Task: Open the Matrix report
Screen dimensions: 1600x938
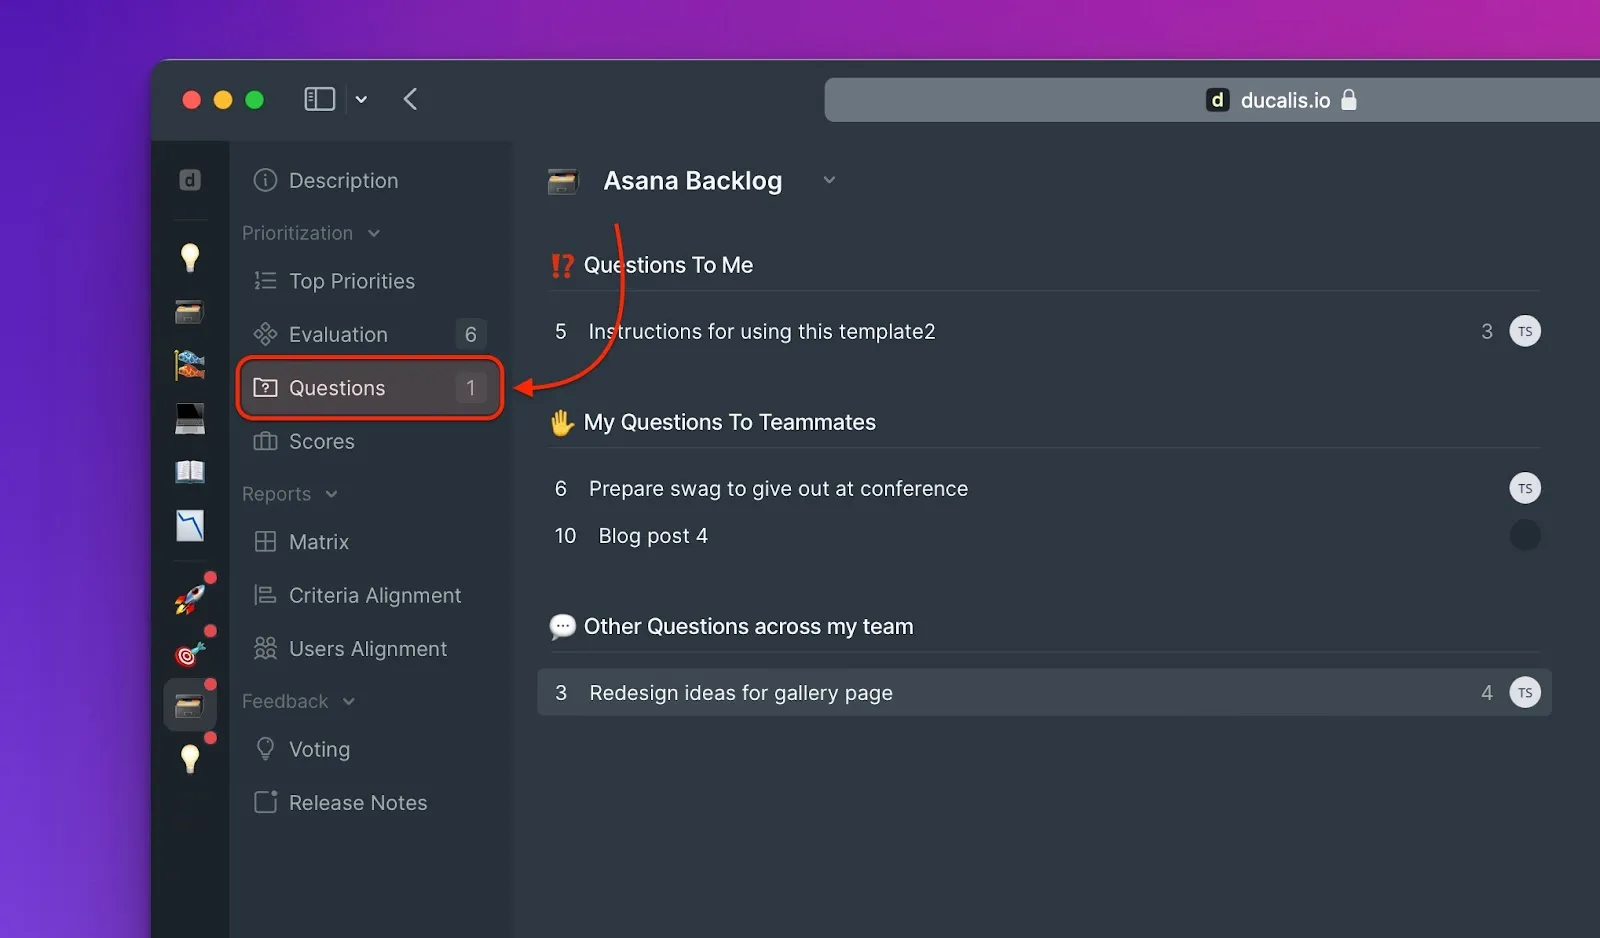Action: point(318,542)
